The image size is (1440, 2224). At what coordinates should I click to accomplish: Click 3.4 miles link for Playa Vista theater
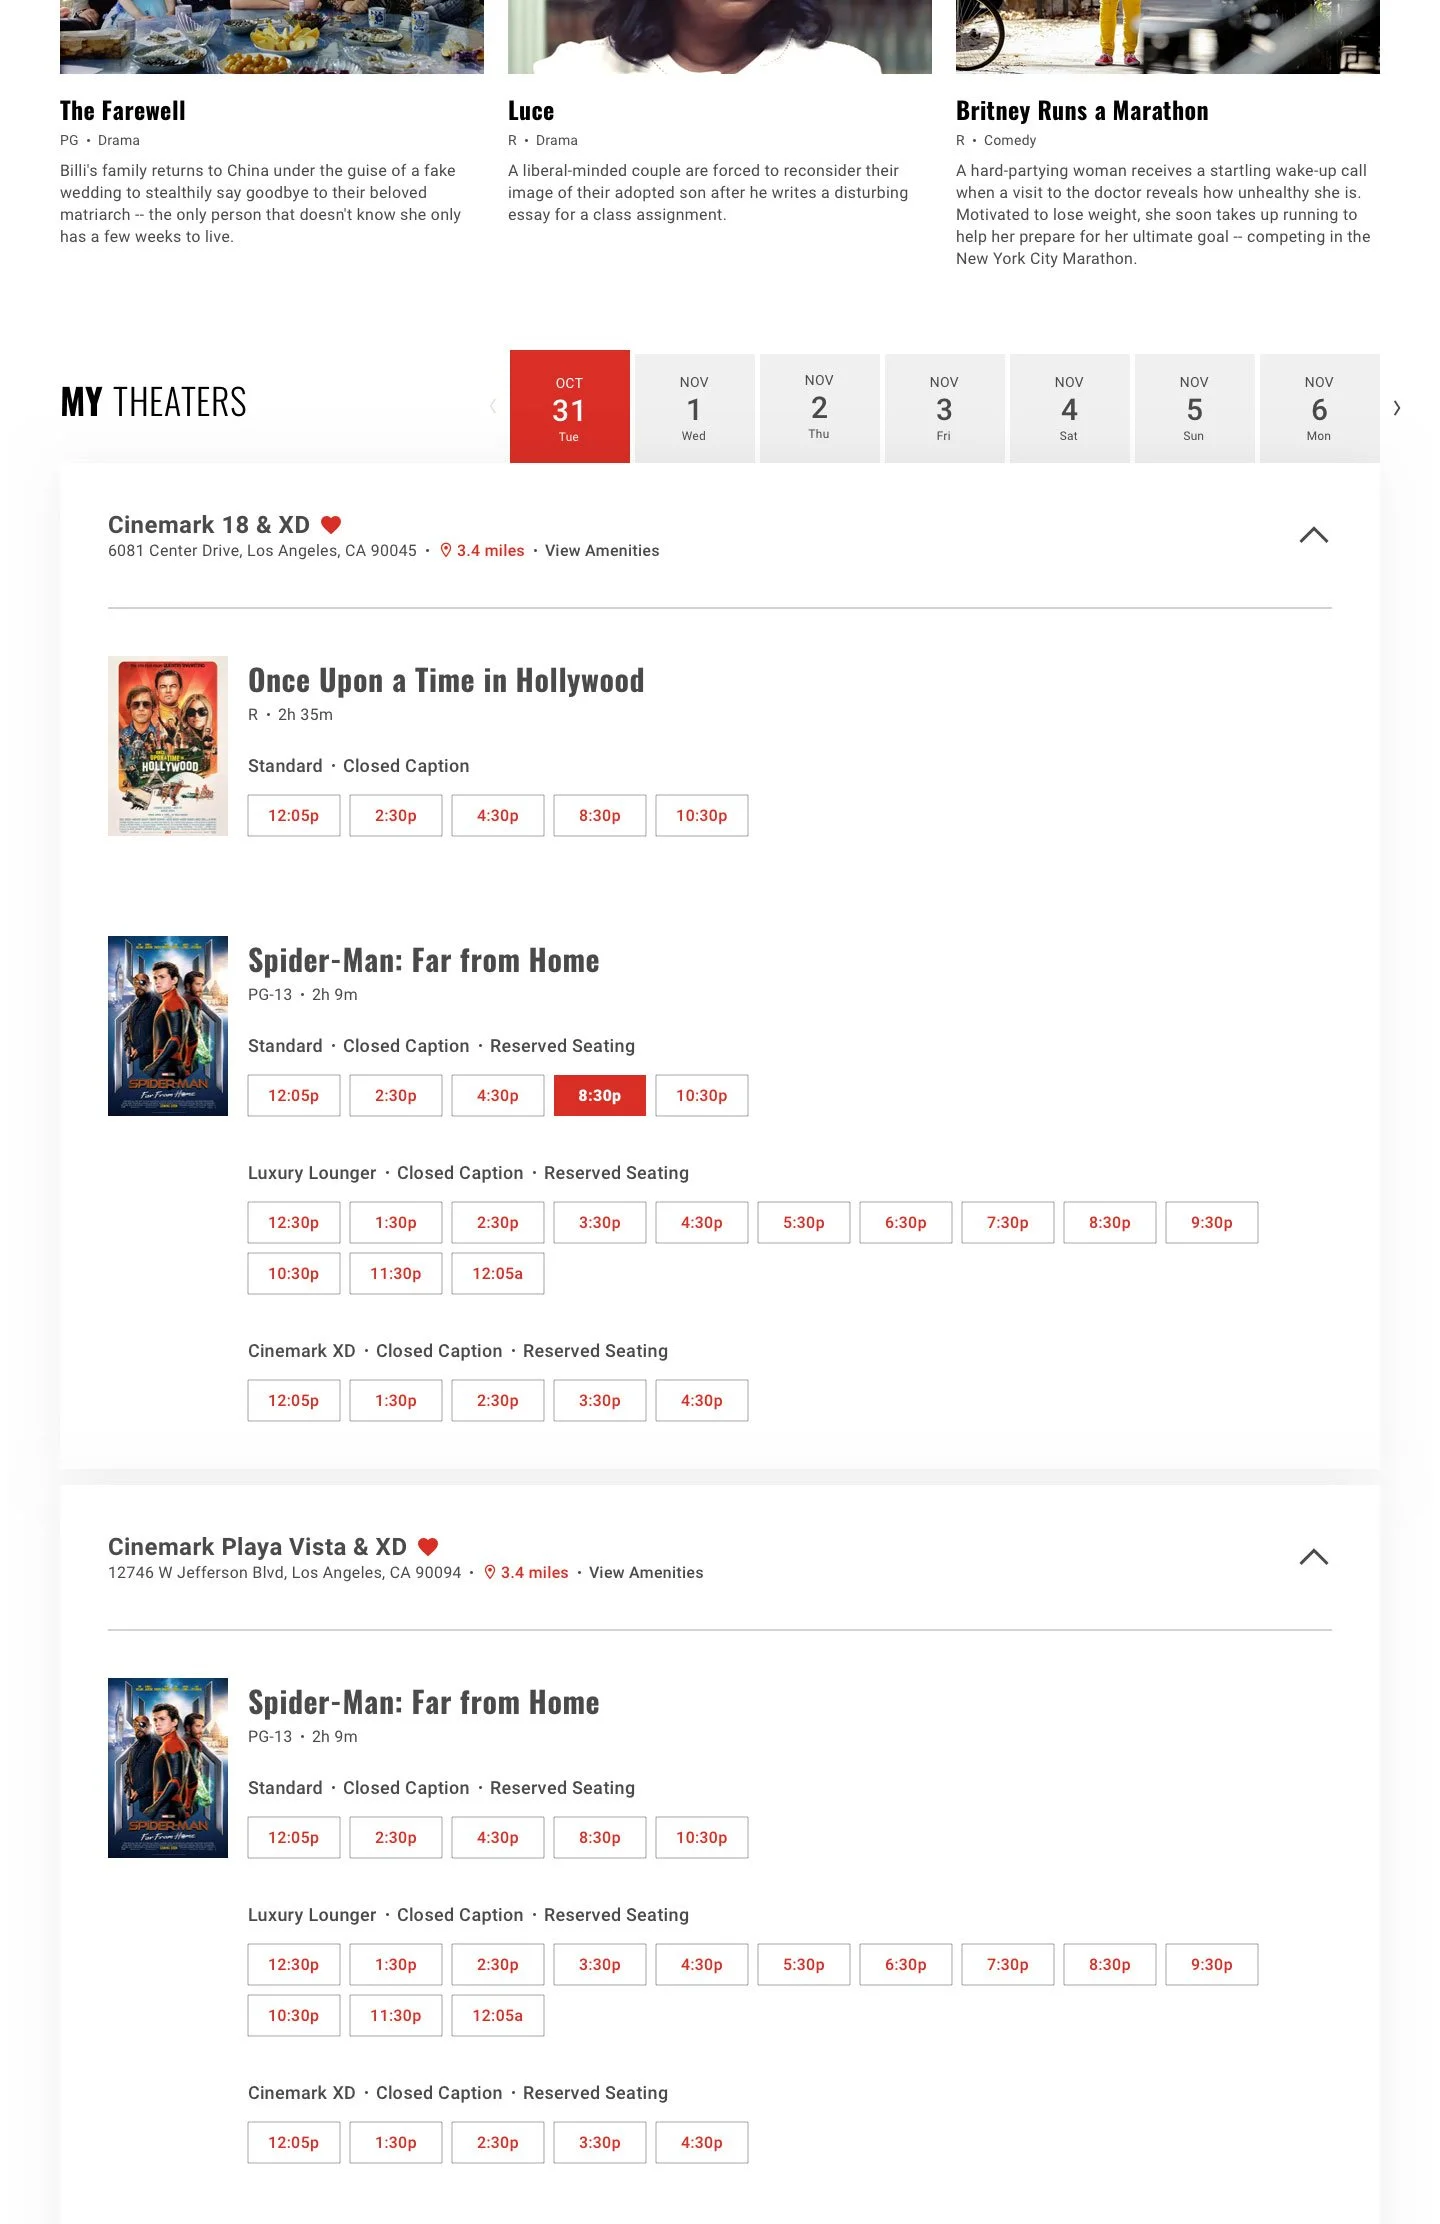point(534,1573)
